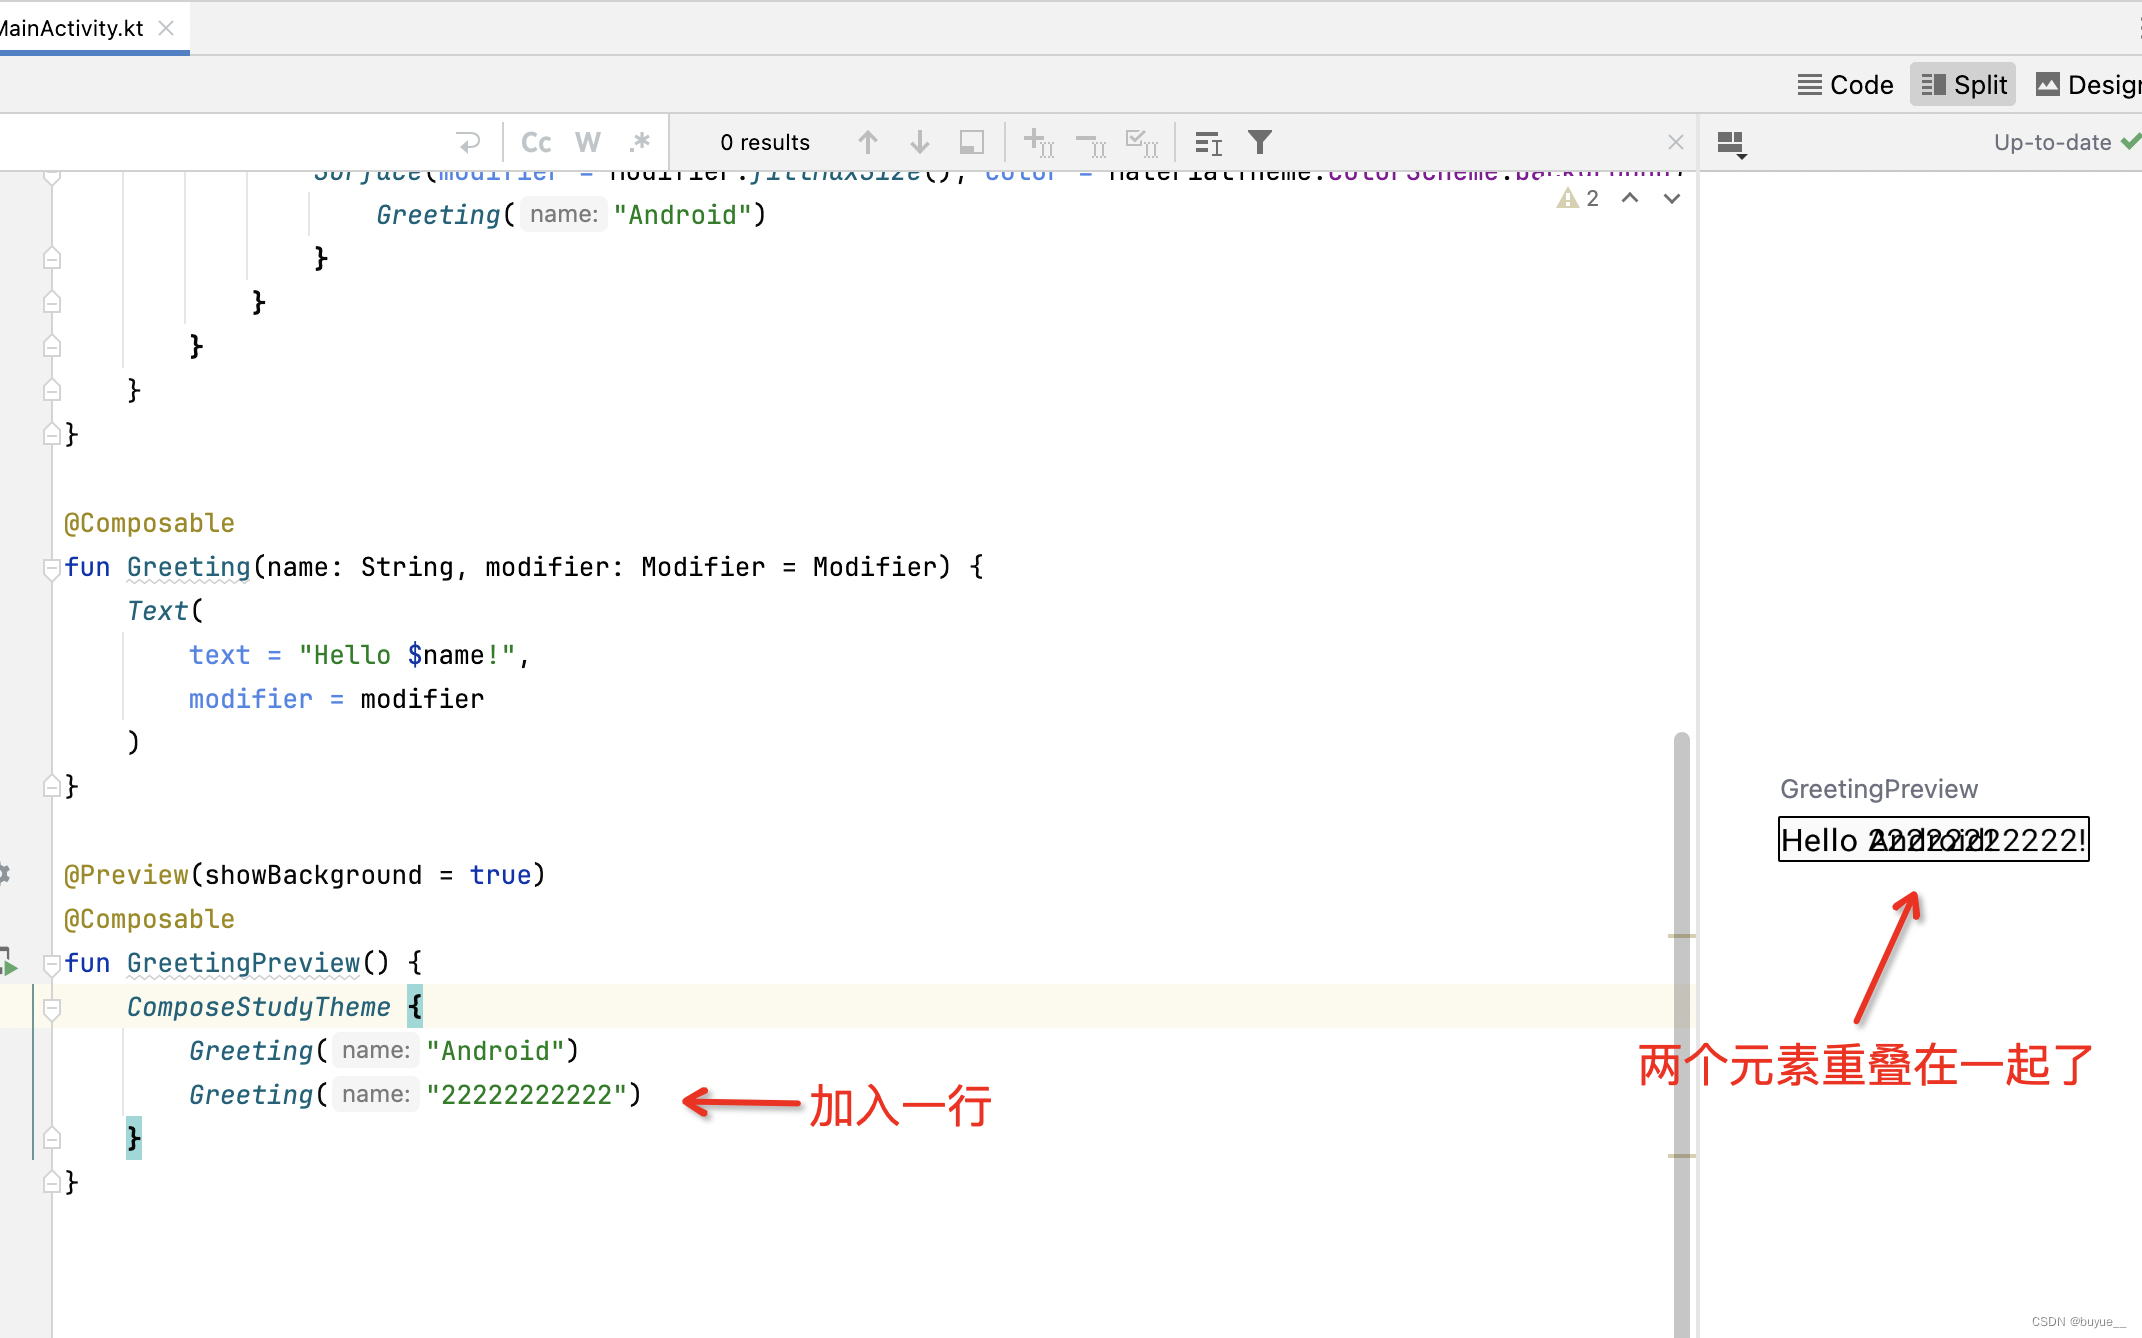Toggle Words (W) search option
The image size is (2142, 1338).
point(588,142)
